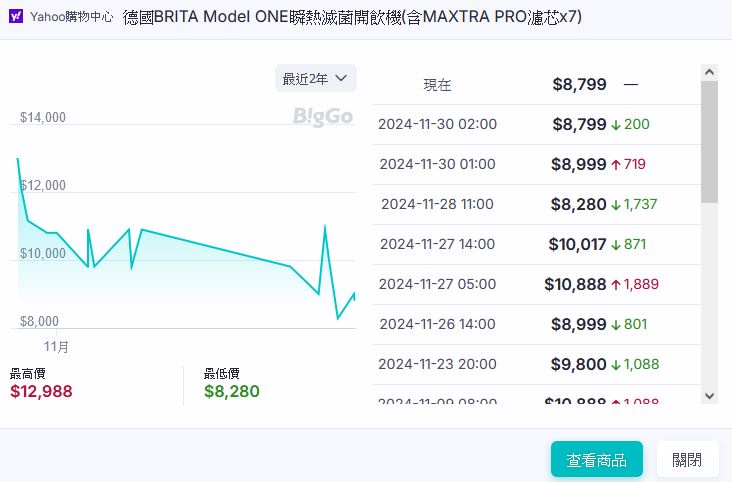The width and height of the screenshot is (732, 482).
Task: Click the 最低價 $8,280 value
Action: pos(231,391)
